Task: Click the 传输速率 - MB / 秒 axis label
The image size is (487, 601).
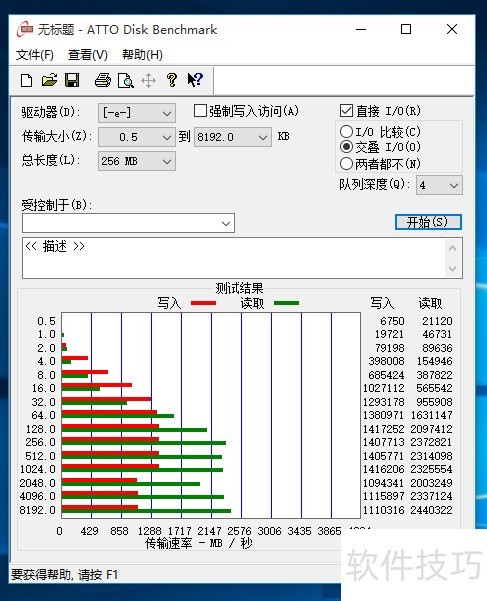Action: [198, 543]
